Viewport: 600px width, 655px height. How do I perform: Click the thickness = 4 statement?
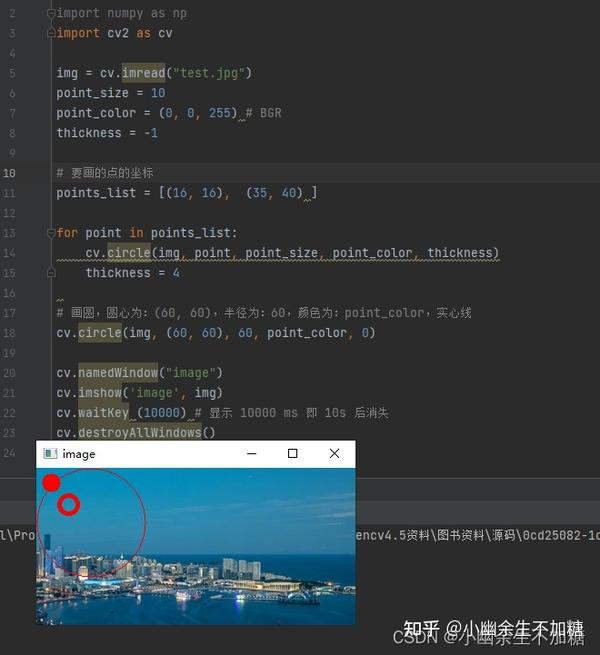pos(132,273)
